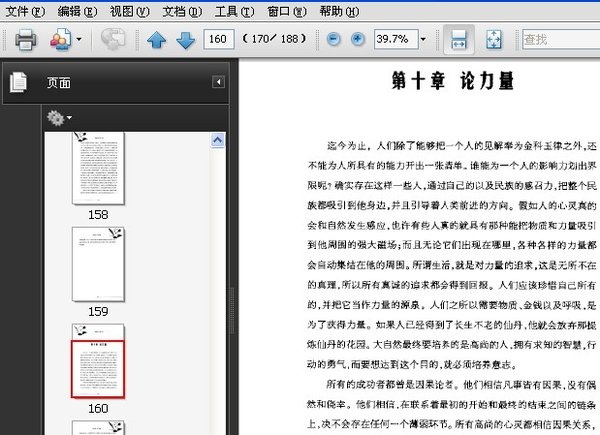This screenshot has width=600, height=435.
Task: Click the Pages panel icon in sidebar
Action: coord(18,83)
